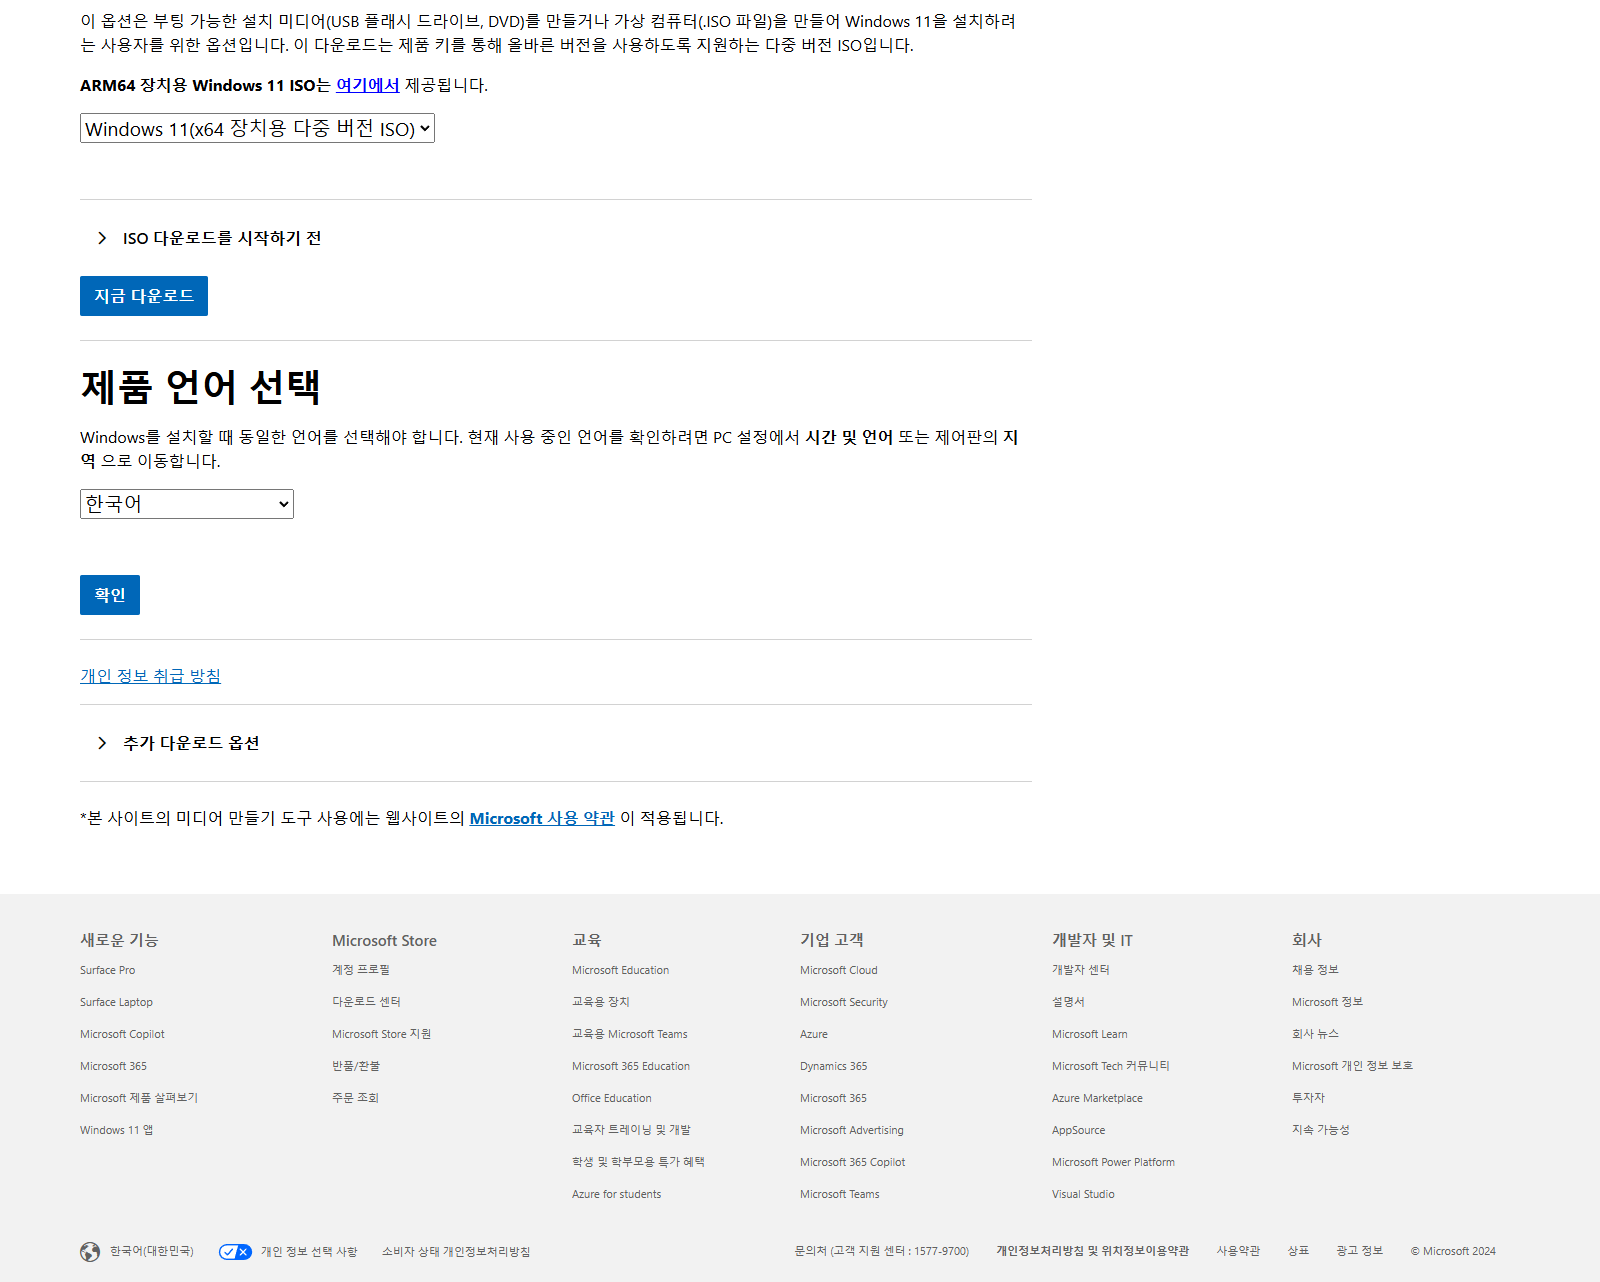This screenshot has width=1600, height=1282.
Task: Open 'Microsoft 개인 정보 보호' link
Action: (x=1352, y=1066)
